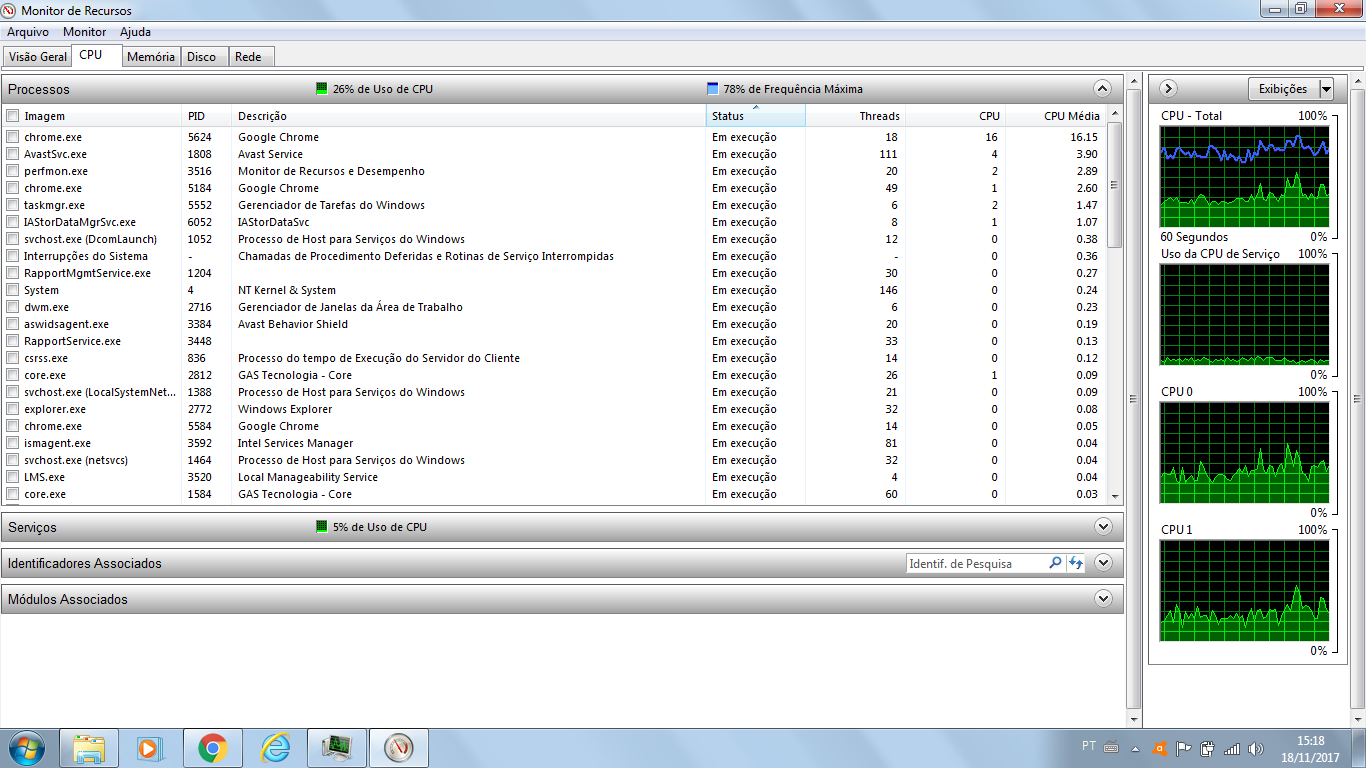Launch Windows Media Player taskbar icon
This screenshot has height=768, width=1366.
(x=148, y=748)
